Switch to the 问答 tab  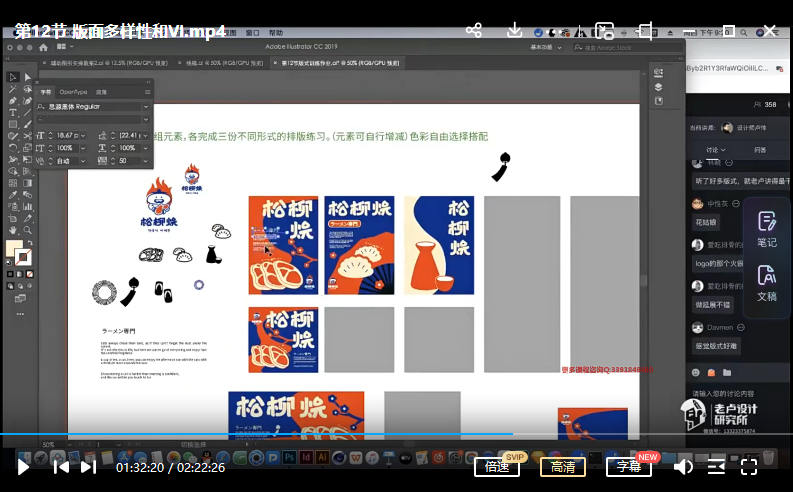pyautogui.click(x=760, y=149)
